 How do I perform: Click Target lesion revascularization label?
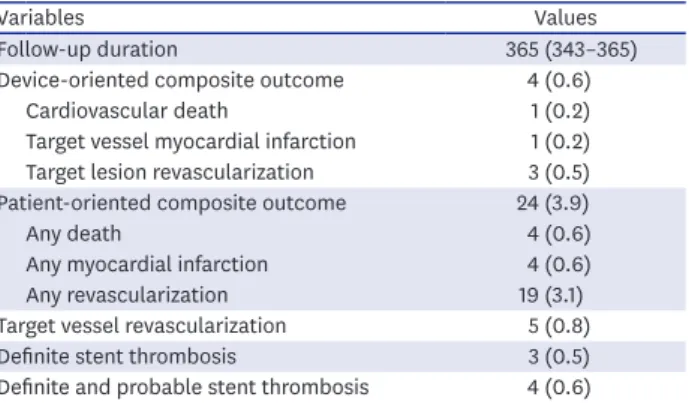pos(170,172)
